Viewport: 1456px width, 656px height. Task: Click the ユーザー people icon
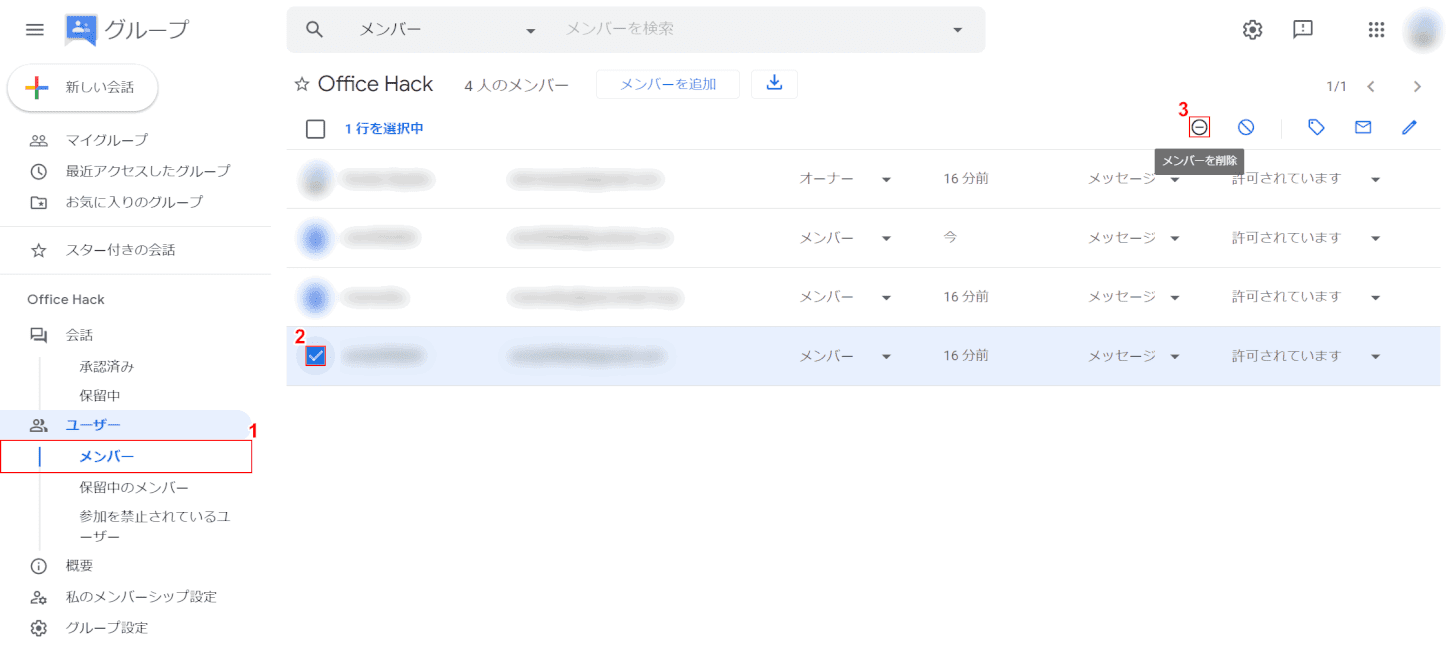39,426
